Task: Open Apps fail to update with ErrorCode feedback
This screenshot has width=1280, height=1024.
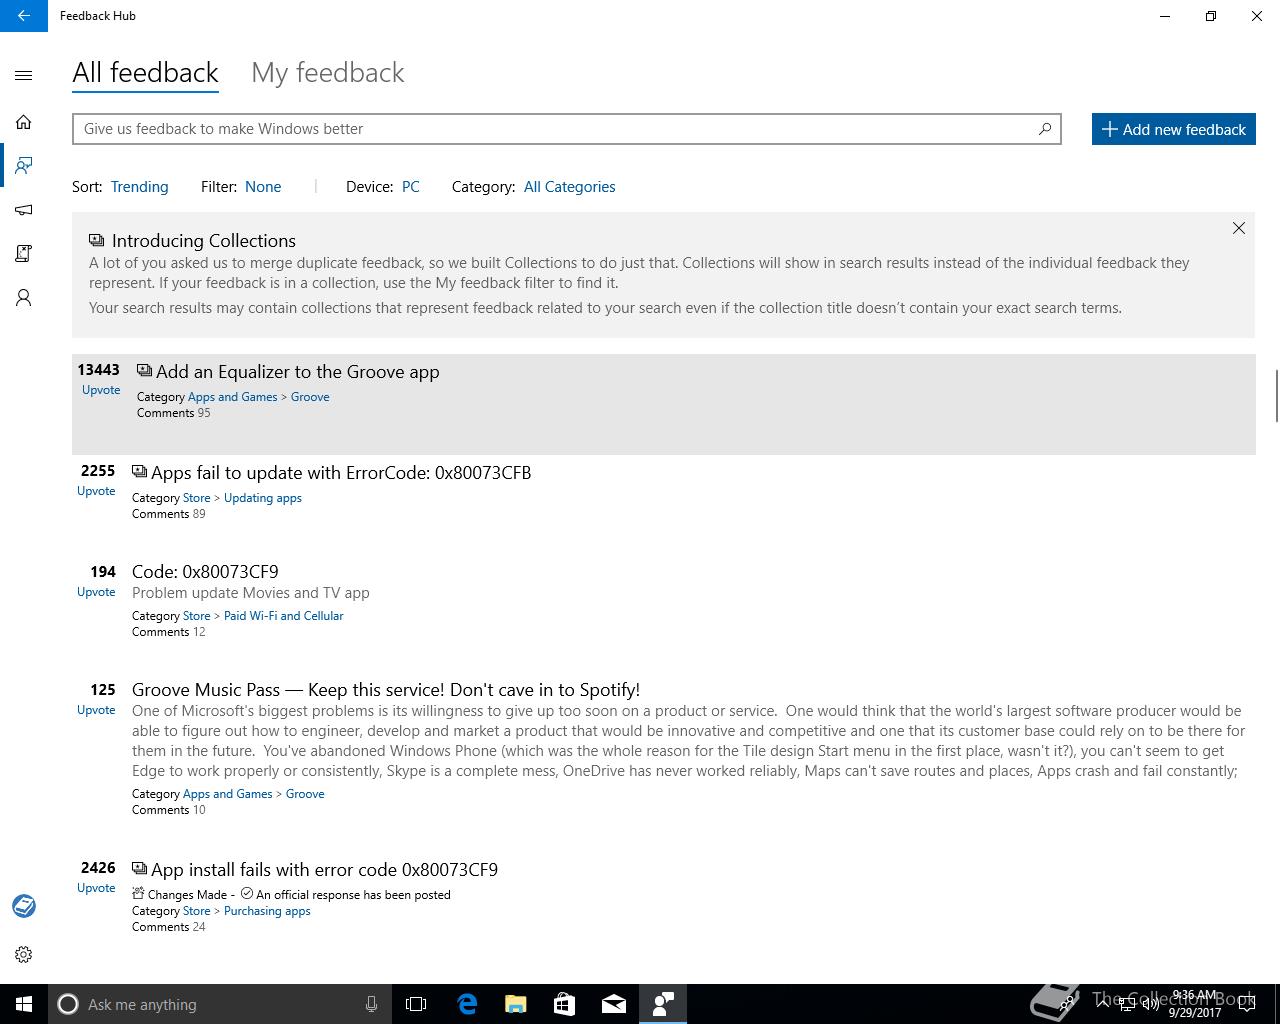Action: click(341, 473)
